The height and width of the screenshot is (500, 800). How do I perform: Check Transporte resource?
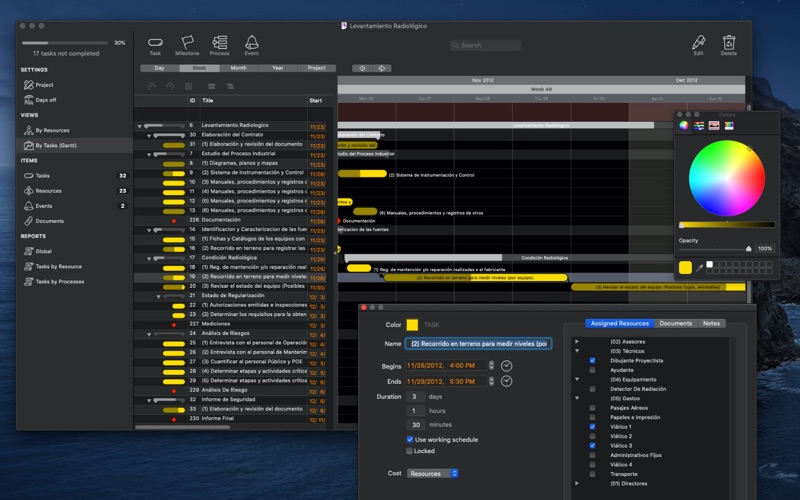tap(592, 474)
